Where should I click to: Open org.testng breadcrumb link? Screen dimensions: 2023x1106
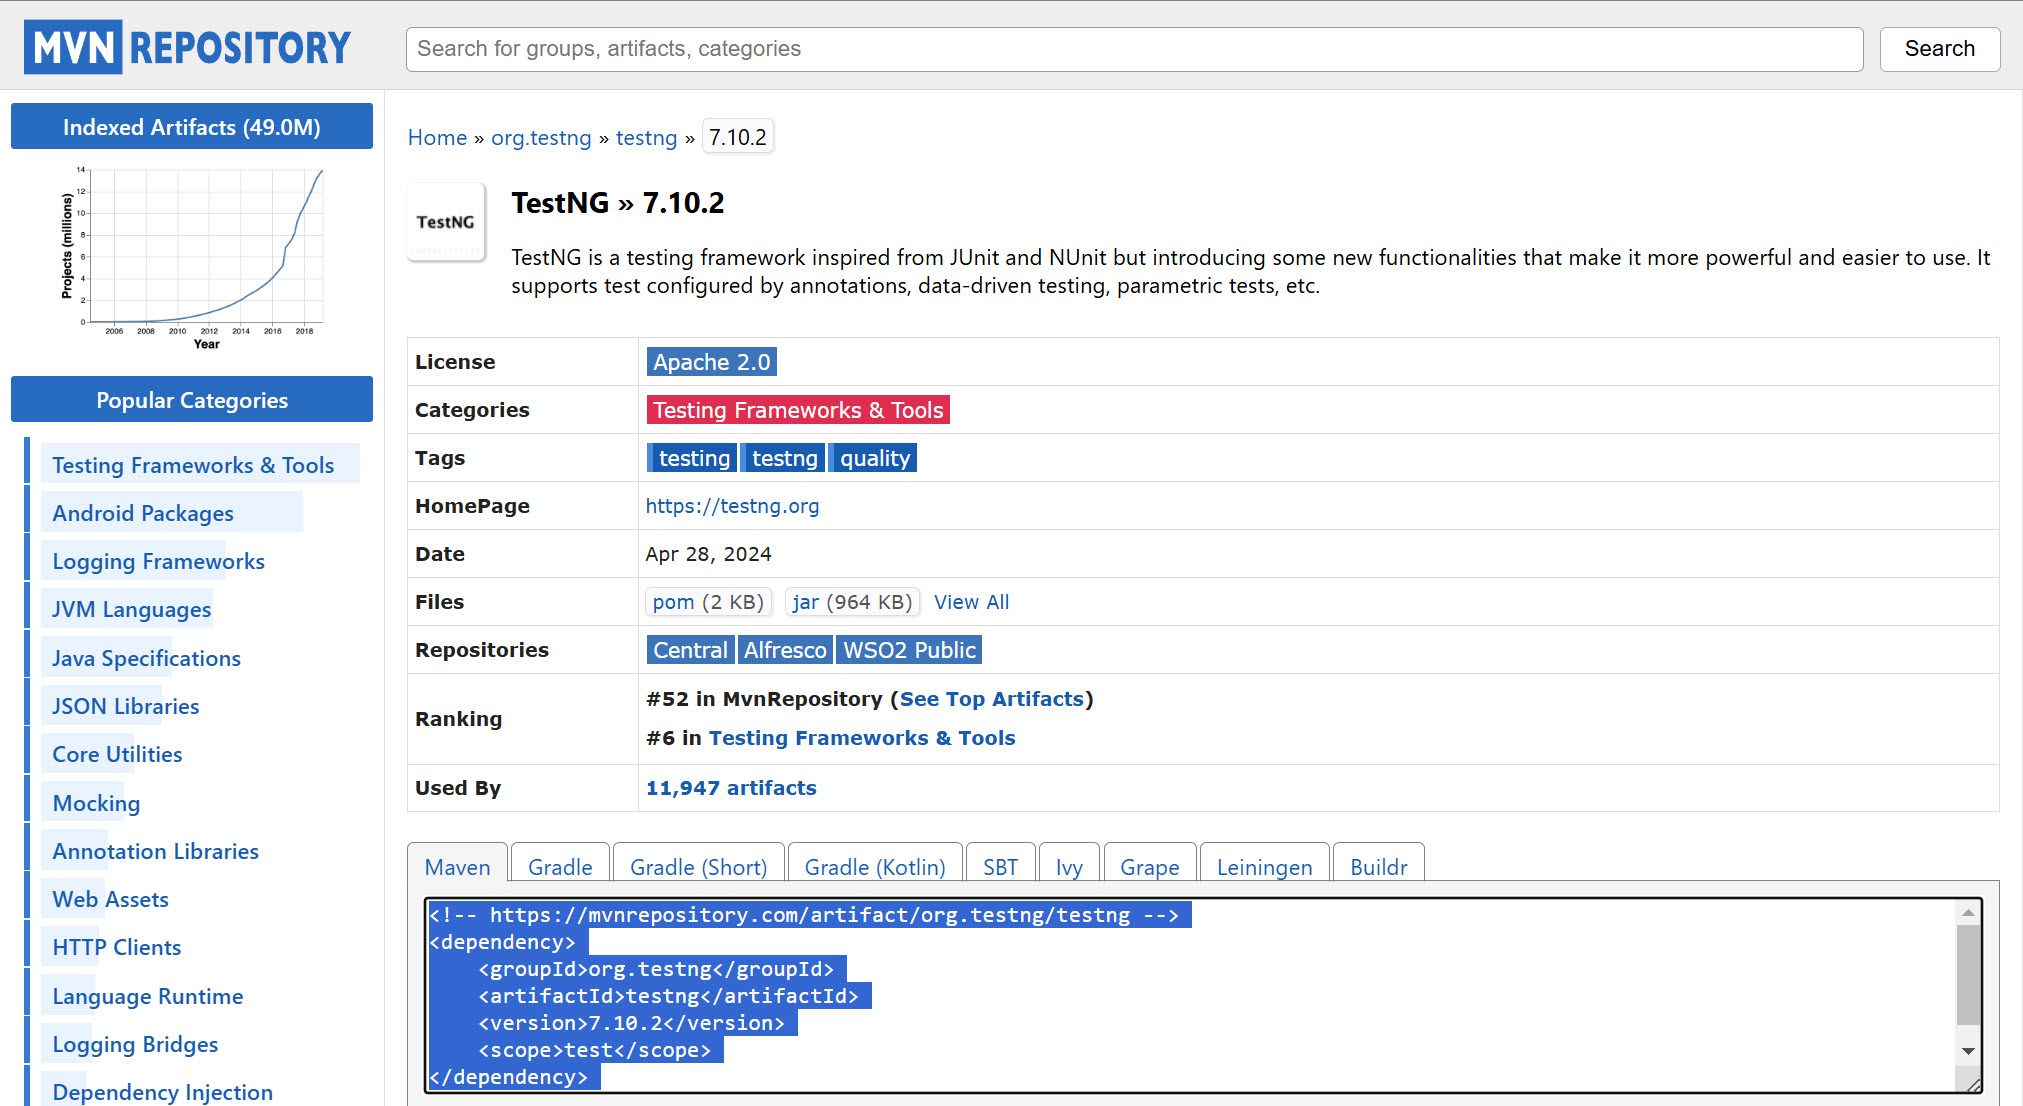click(541, 137)
